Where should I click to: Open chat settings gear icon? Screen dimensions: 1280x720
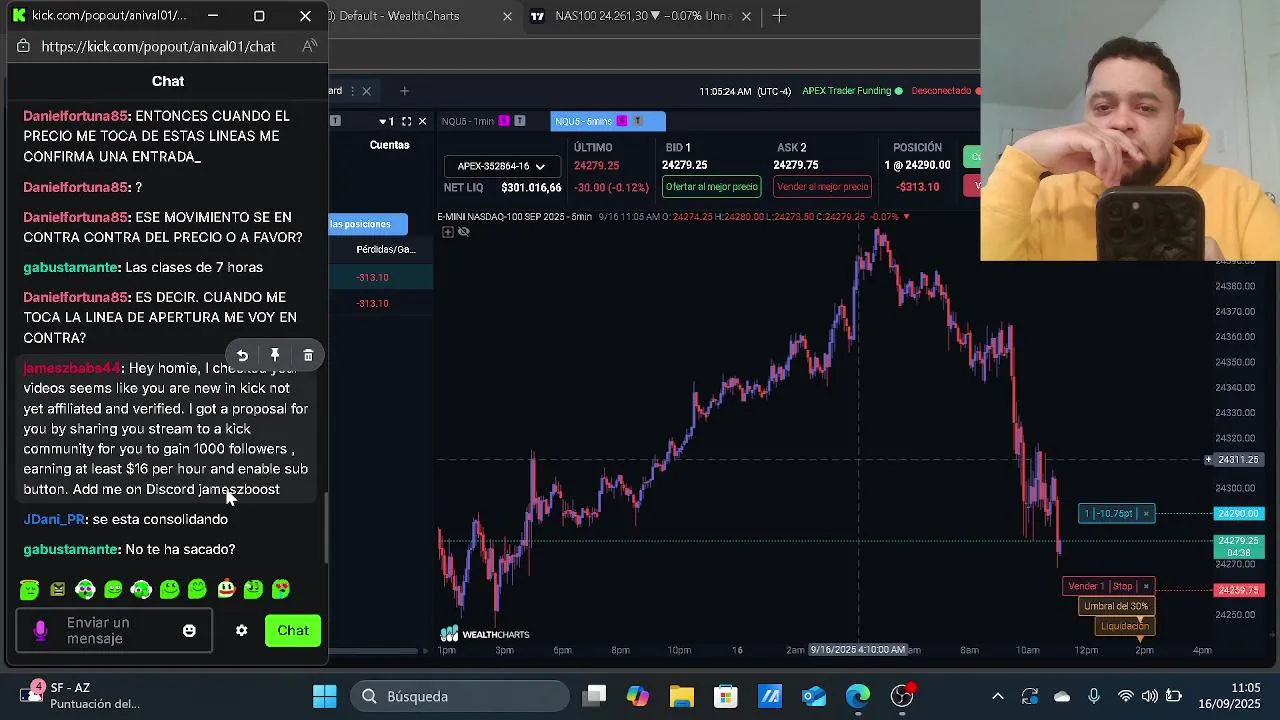point(241,630)
